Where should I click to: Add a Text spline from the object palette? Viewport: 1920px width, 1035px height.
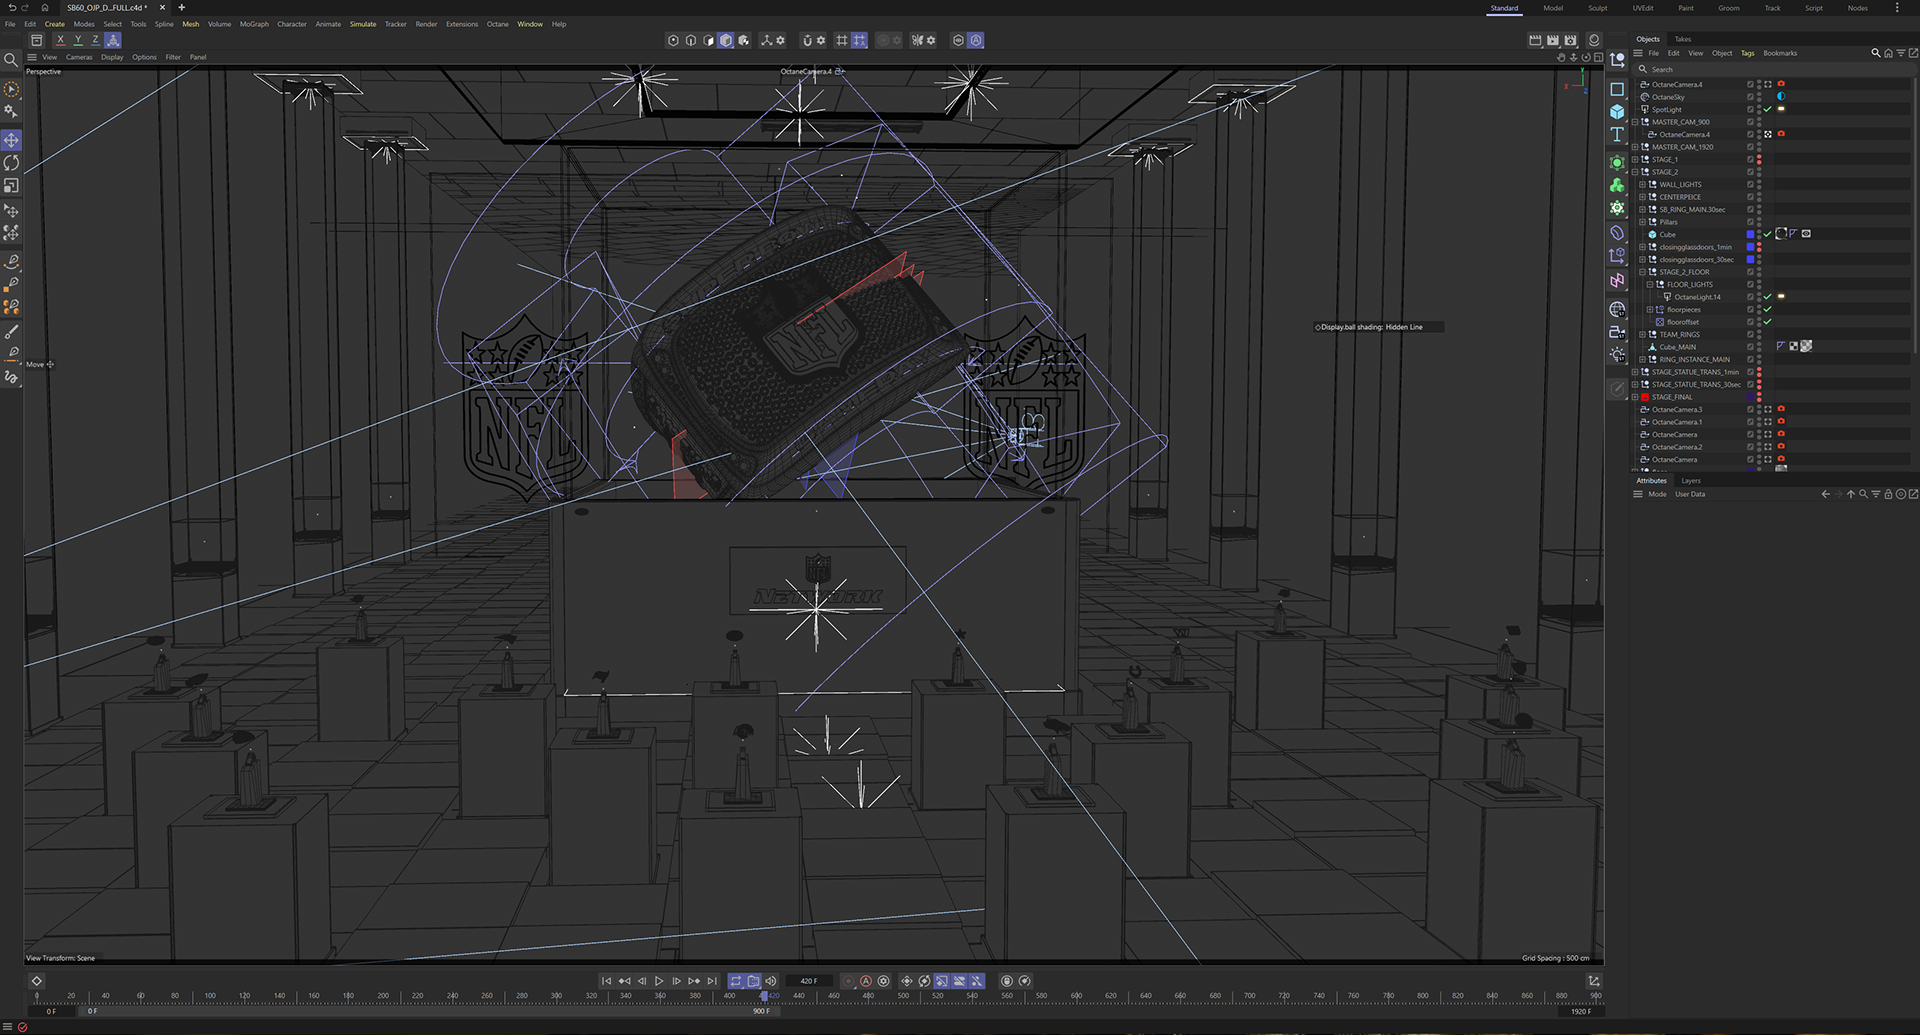tap(1617, 135)
